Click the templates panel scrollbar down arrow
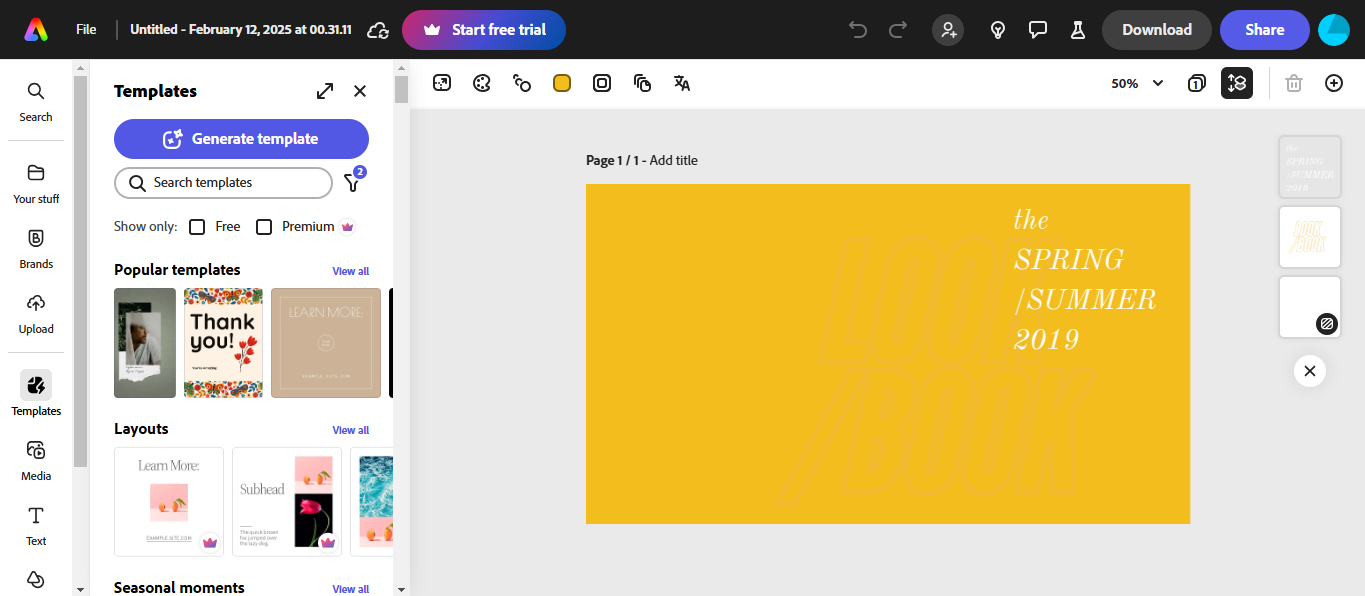This screenshot has width=1365, height=596. (401, 589)
